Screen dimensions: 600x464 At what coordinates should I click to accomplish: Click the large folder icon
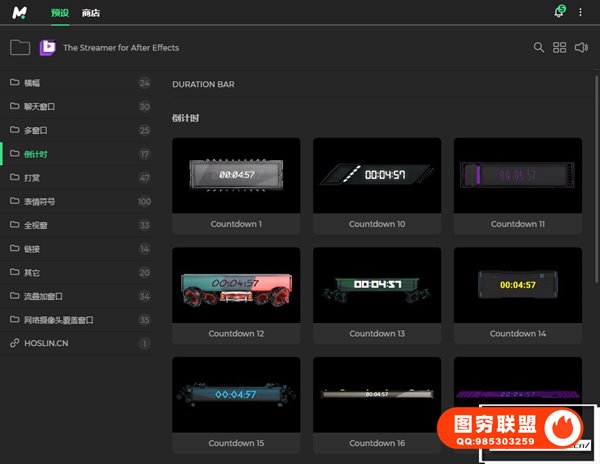tap(19, 47)
